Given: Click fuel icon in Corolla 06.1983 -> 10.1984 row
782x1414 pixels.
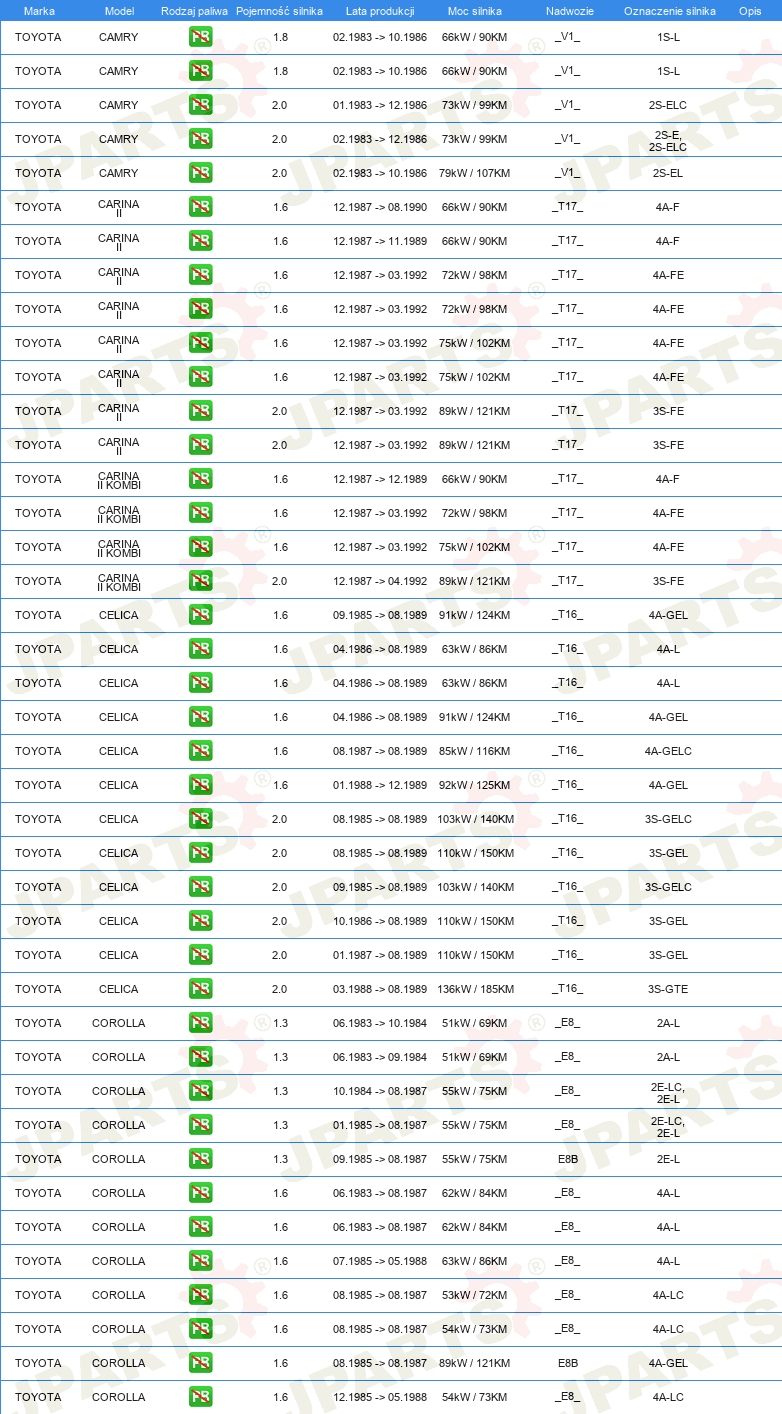Looking at the screenshot, I should point(201,1023).
